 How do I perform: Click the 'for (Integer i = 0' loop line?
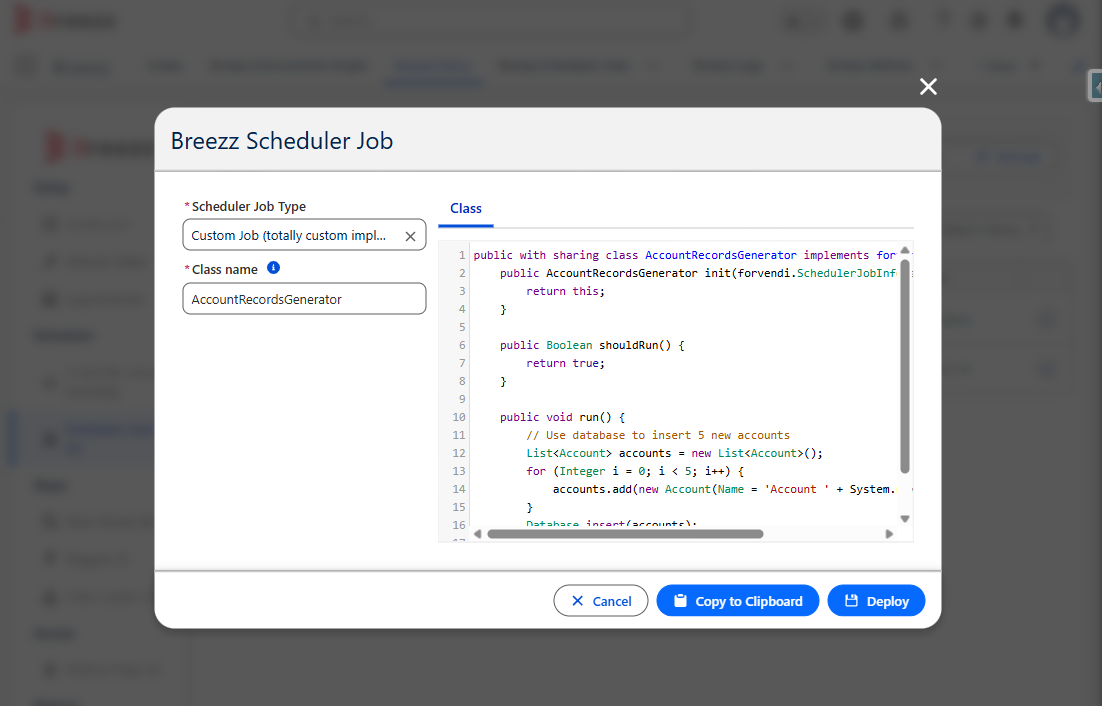point(635,471)
